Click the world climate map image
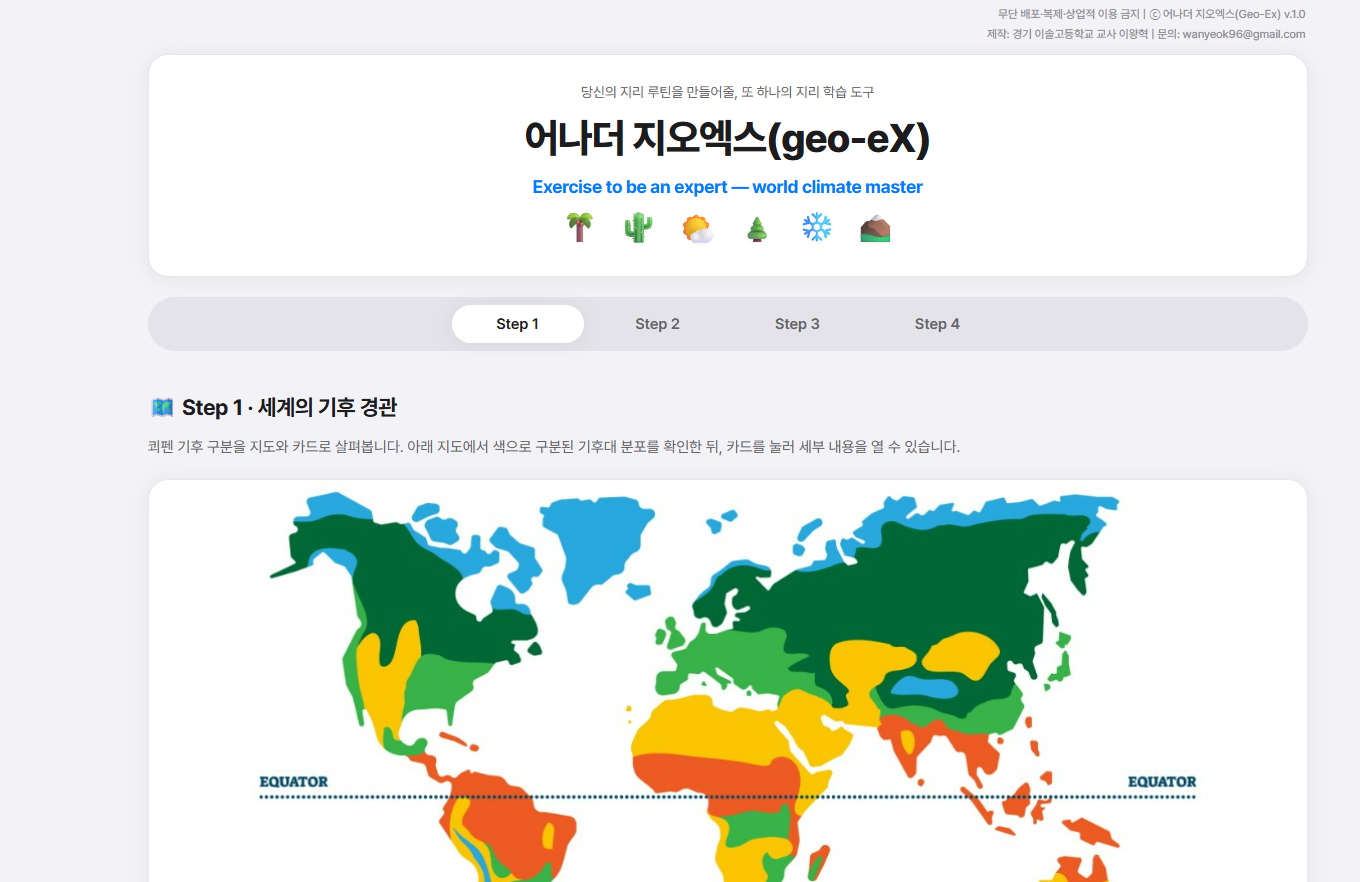The width and height of the screenshot is (1360, 882). 728,685
